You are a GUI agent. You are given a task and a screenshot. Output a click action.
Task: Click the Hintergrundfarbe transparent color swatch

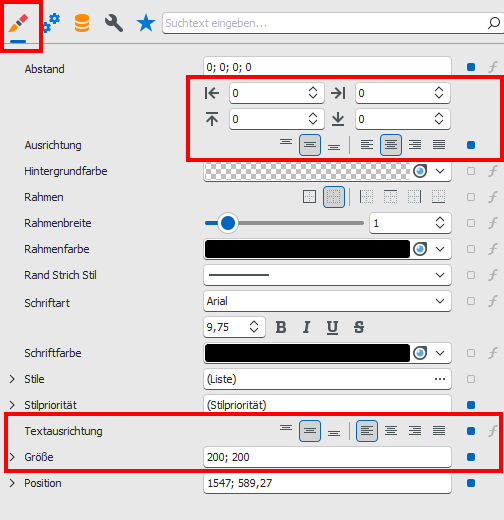[307, 171]
